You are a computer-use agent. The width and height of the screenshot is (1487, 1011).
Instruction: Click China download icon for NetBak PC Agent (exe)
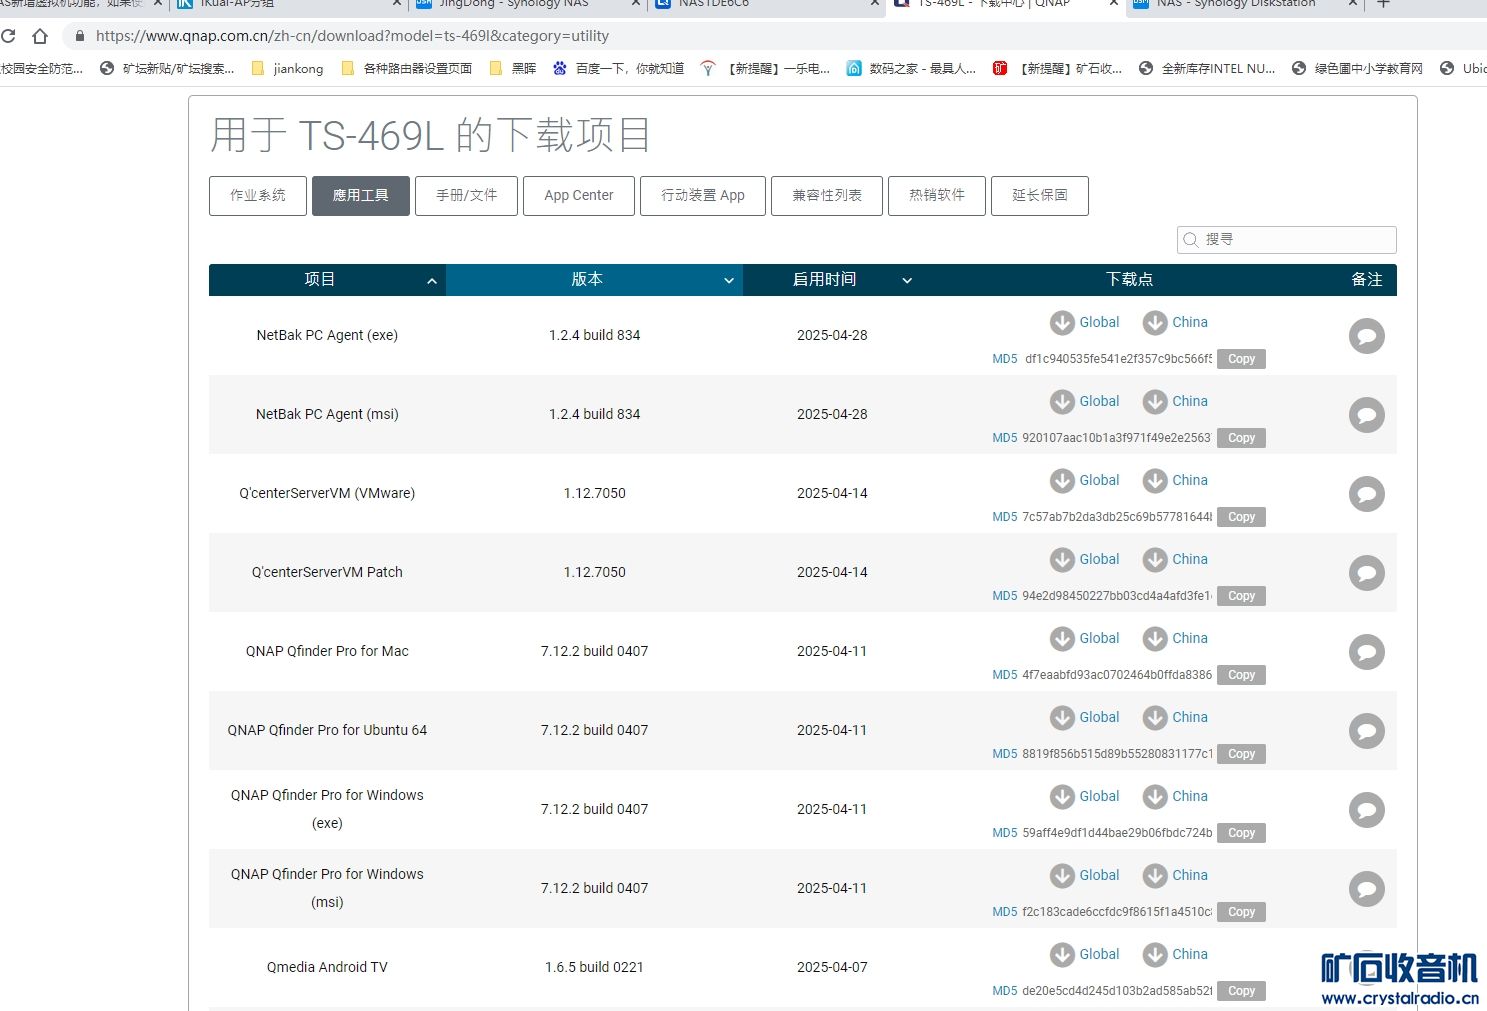(1155, 322)
